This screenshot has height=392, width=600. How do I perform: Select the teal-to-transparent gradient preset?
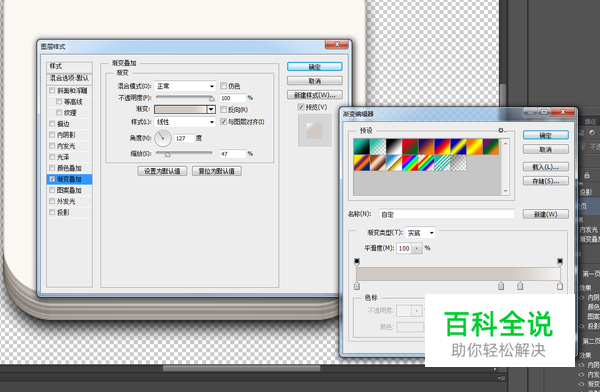[x=378, y=147]
